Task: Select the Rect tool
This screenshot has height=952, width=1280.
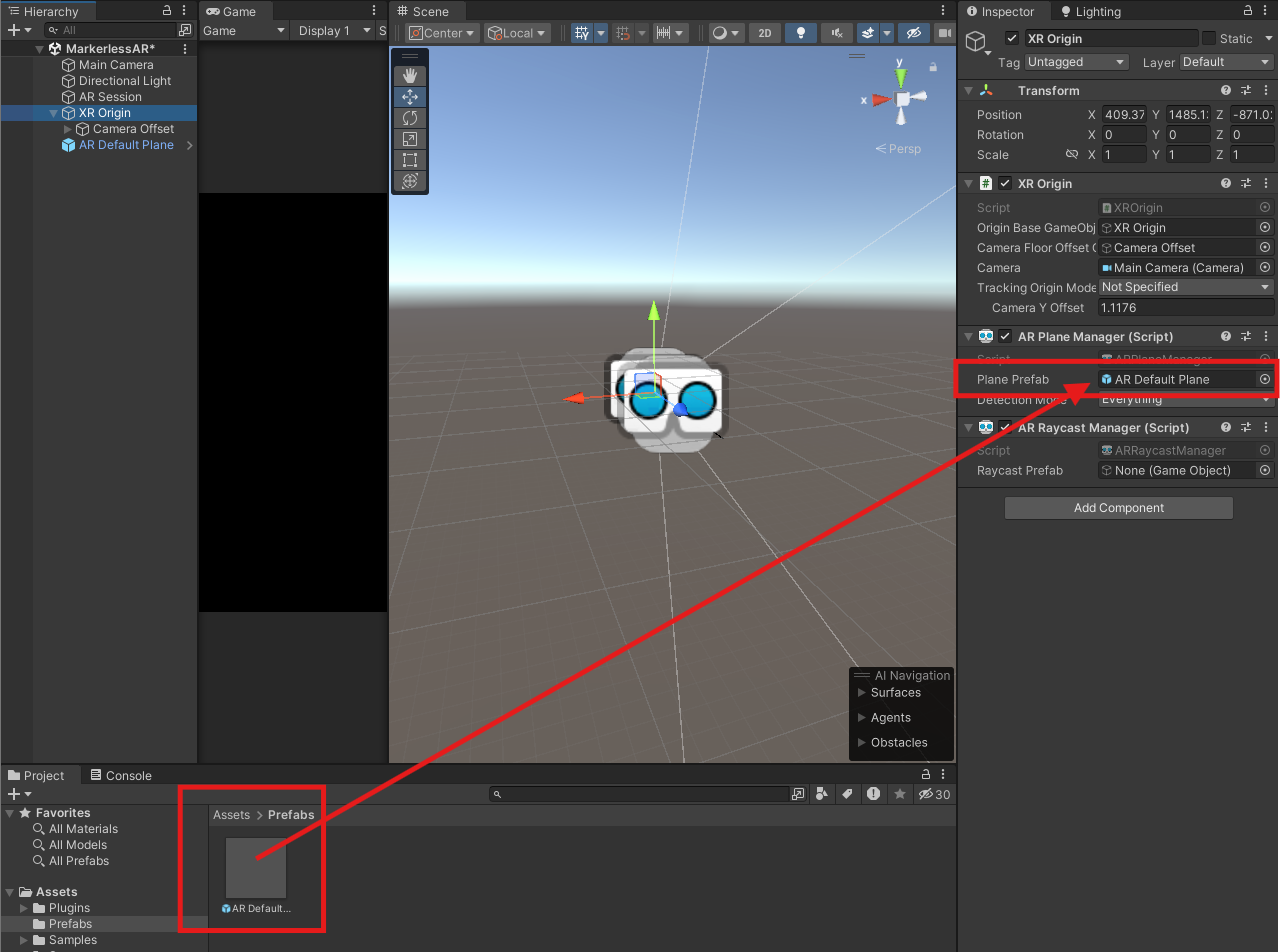Action: 409,160
